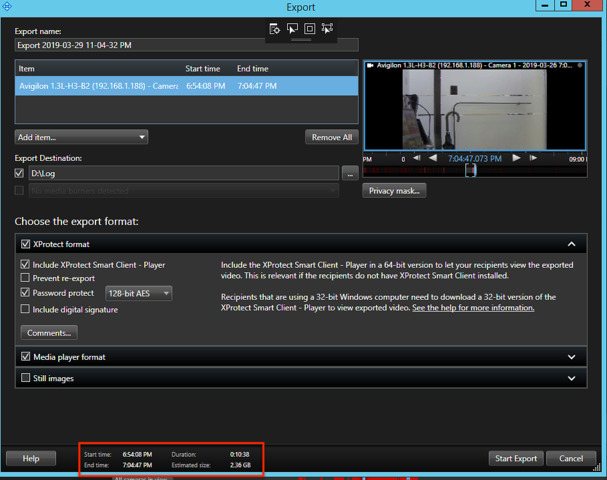This screenshot has height=480, width=607.
Task: Click the play backward arrow under preview
Action: (432, 158)
